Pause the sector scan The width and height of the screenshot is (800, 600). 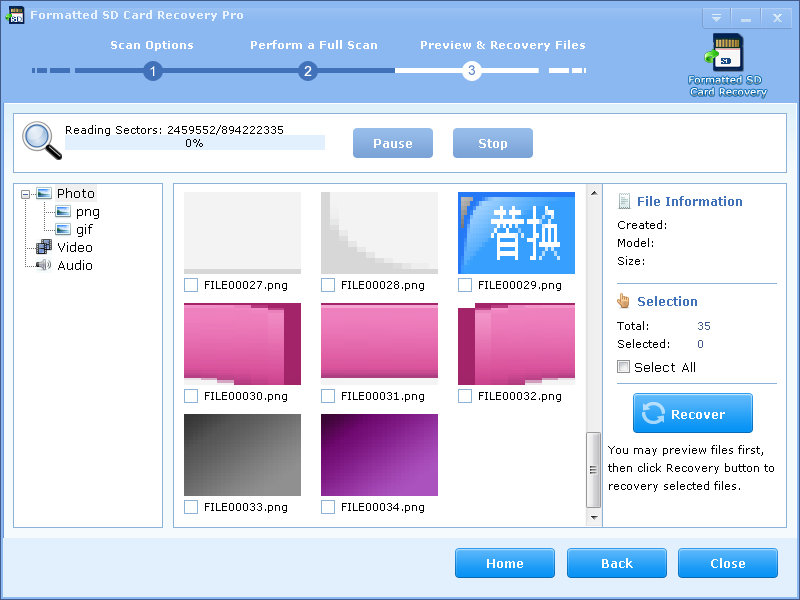392,143
